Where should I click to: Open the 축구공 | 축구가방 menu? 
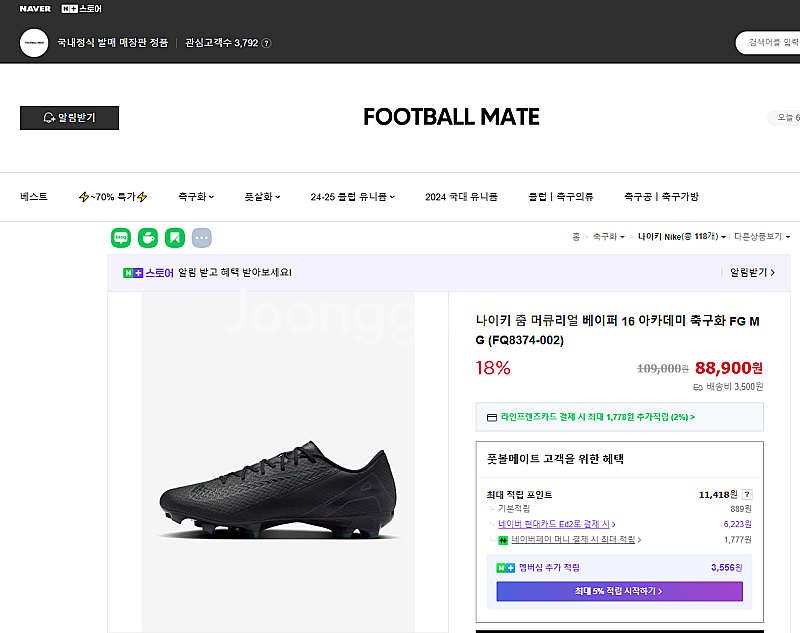(x=661, y=197)
